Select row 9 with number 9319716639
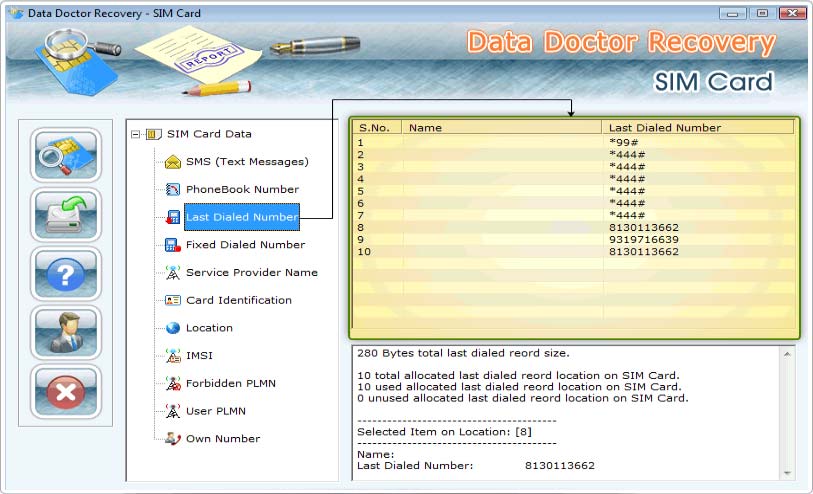Screen dimensions: 813x494 [x=573, y=239]
